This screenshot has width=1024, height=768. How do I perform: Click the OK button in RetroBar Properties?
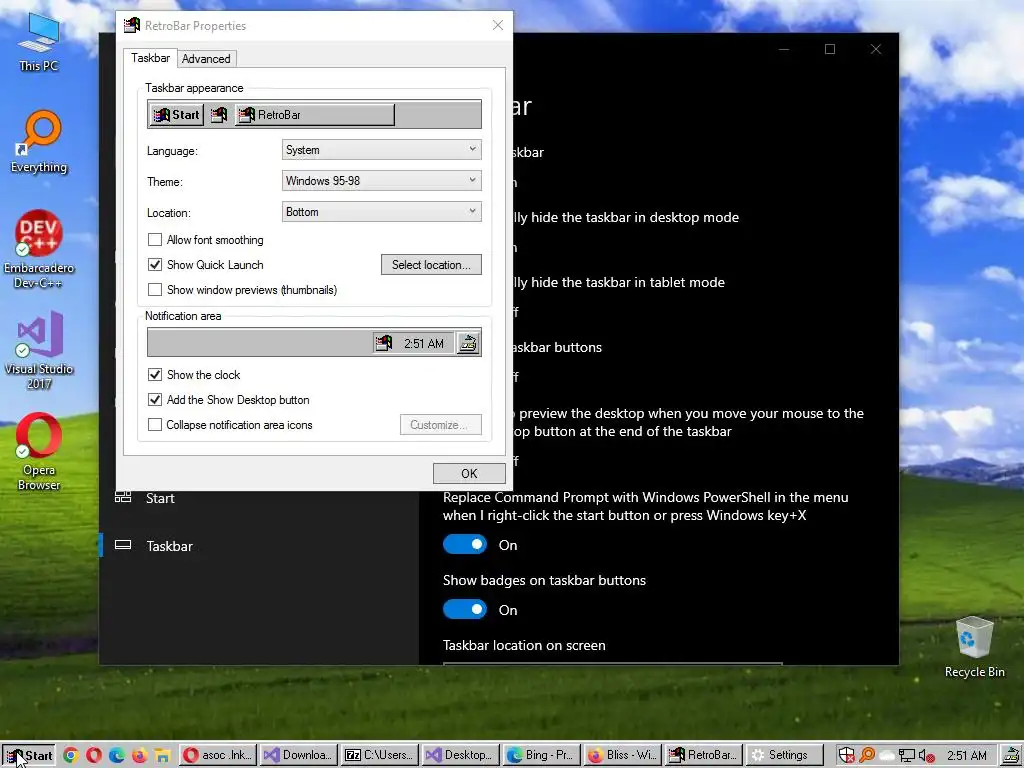pyautogui.click(x=469, y=473)
